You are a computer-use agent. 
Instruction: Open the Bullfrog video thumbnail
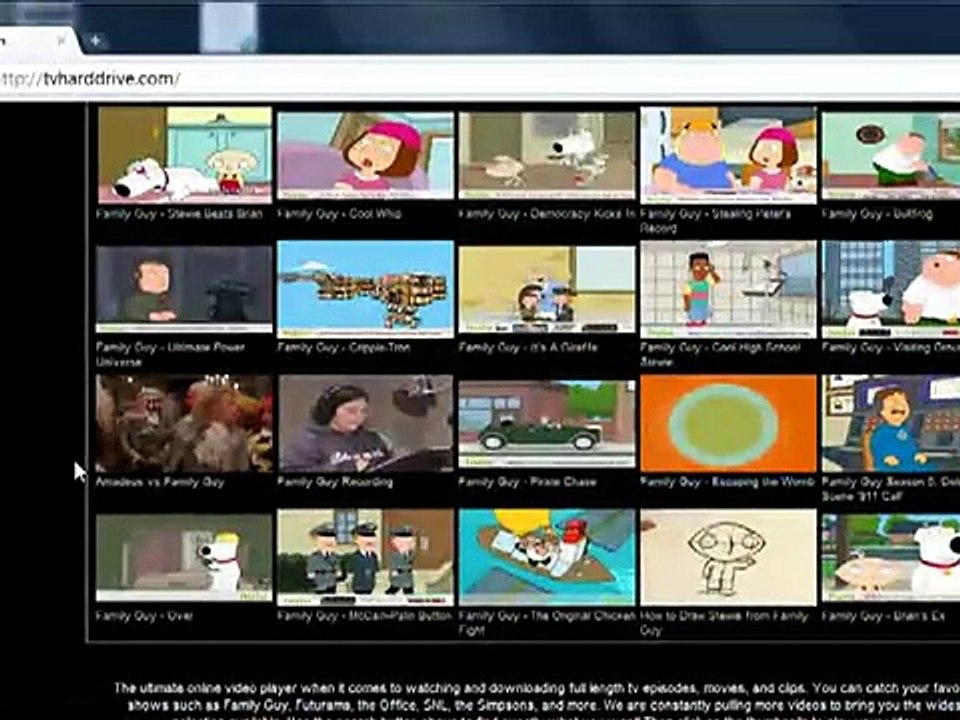click(x=891, y=156)
